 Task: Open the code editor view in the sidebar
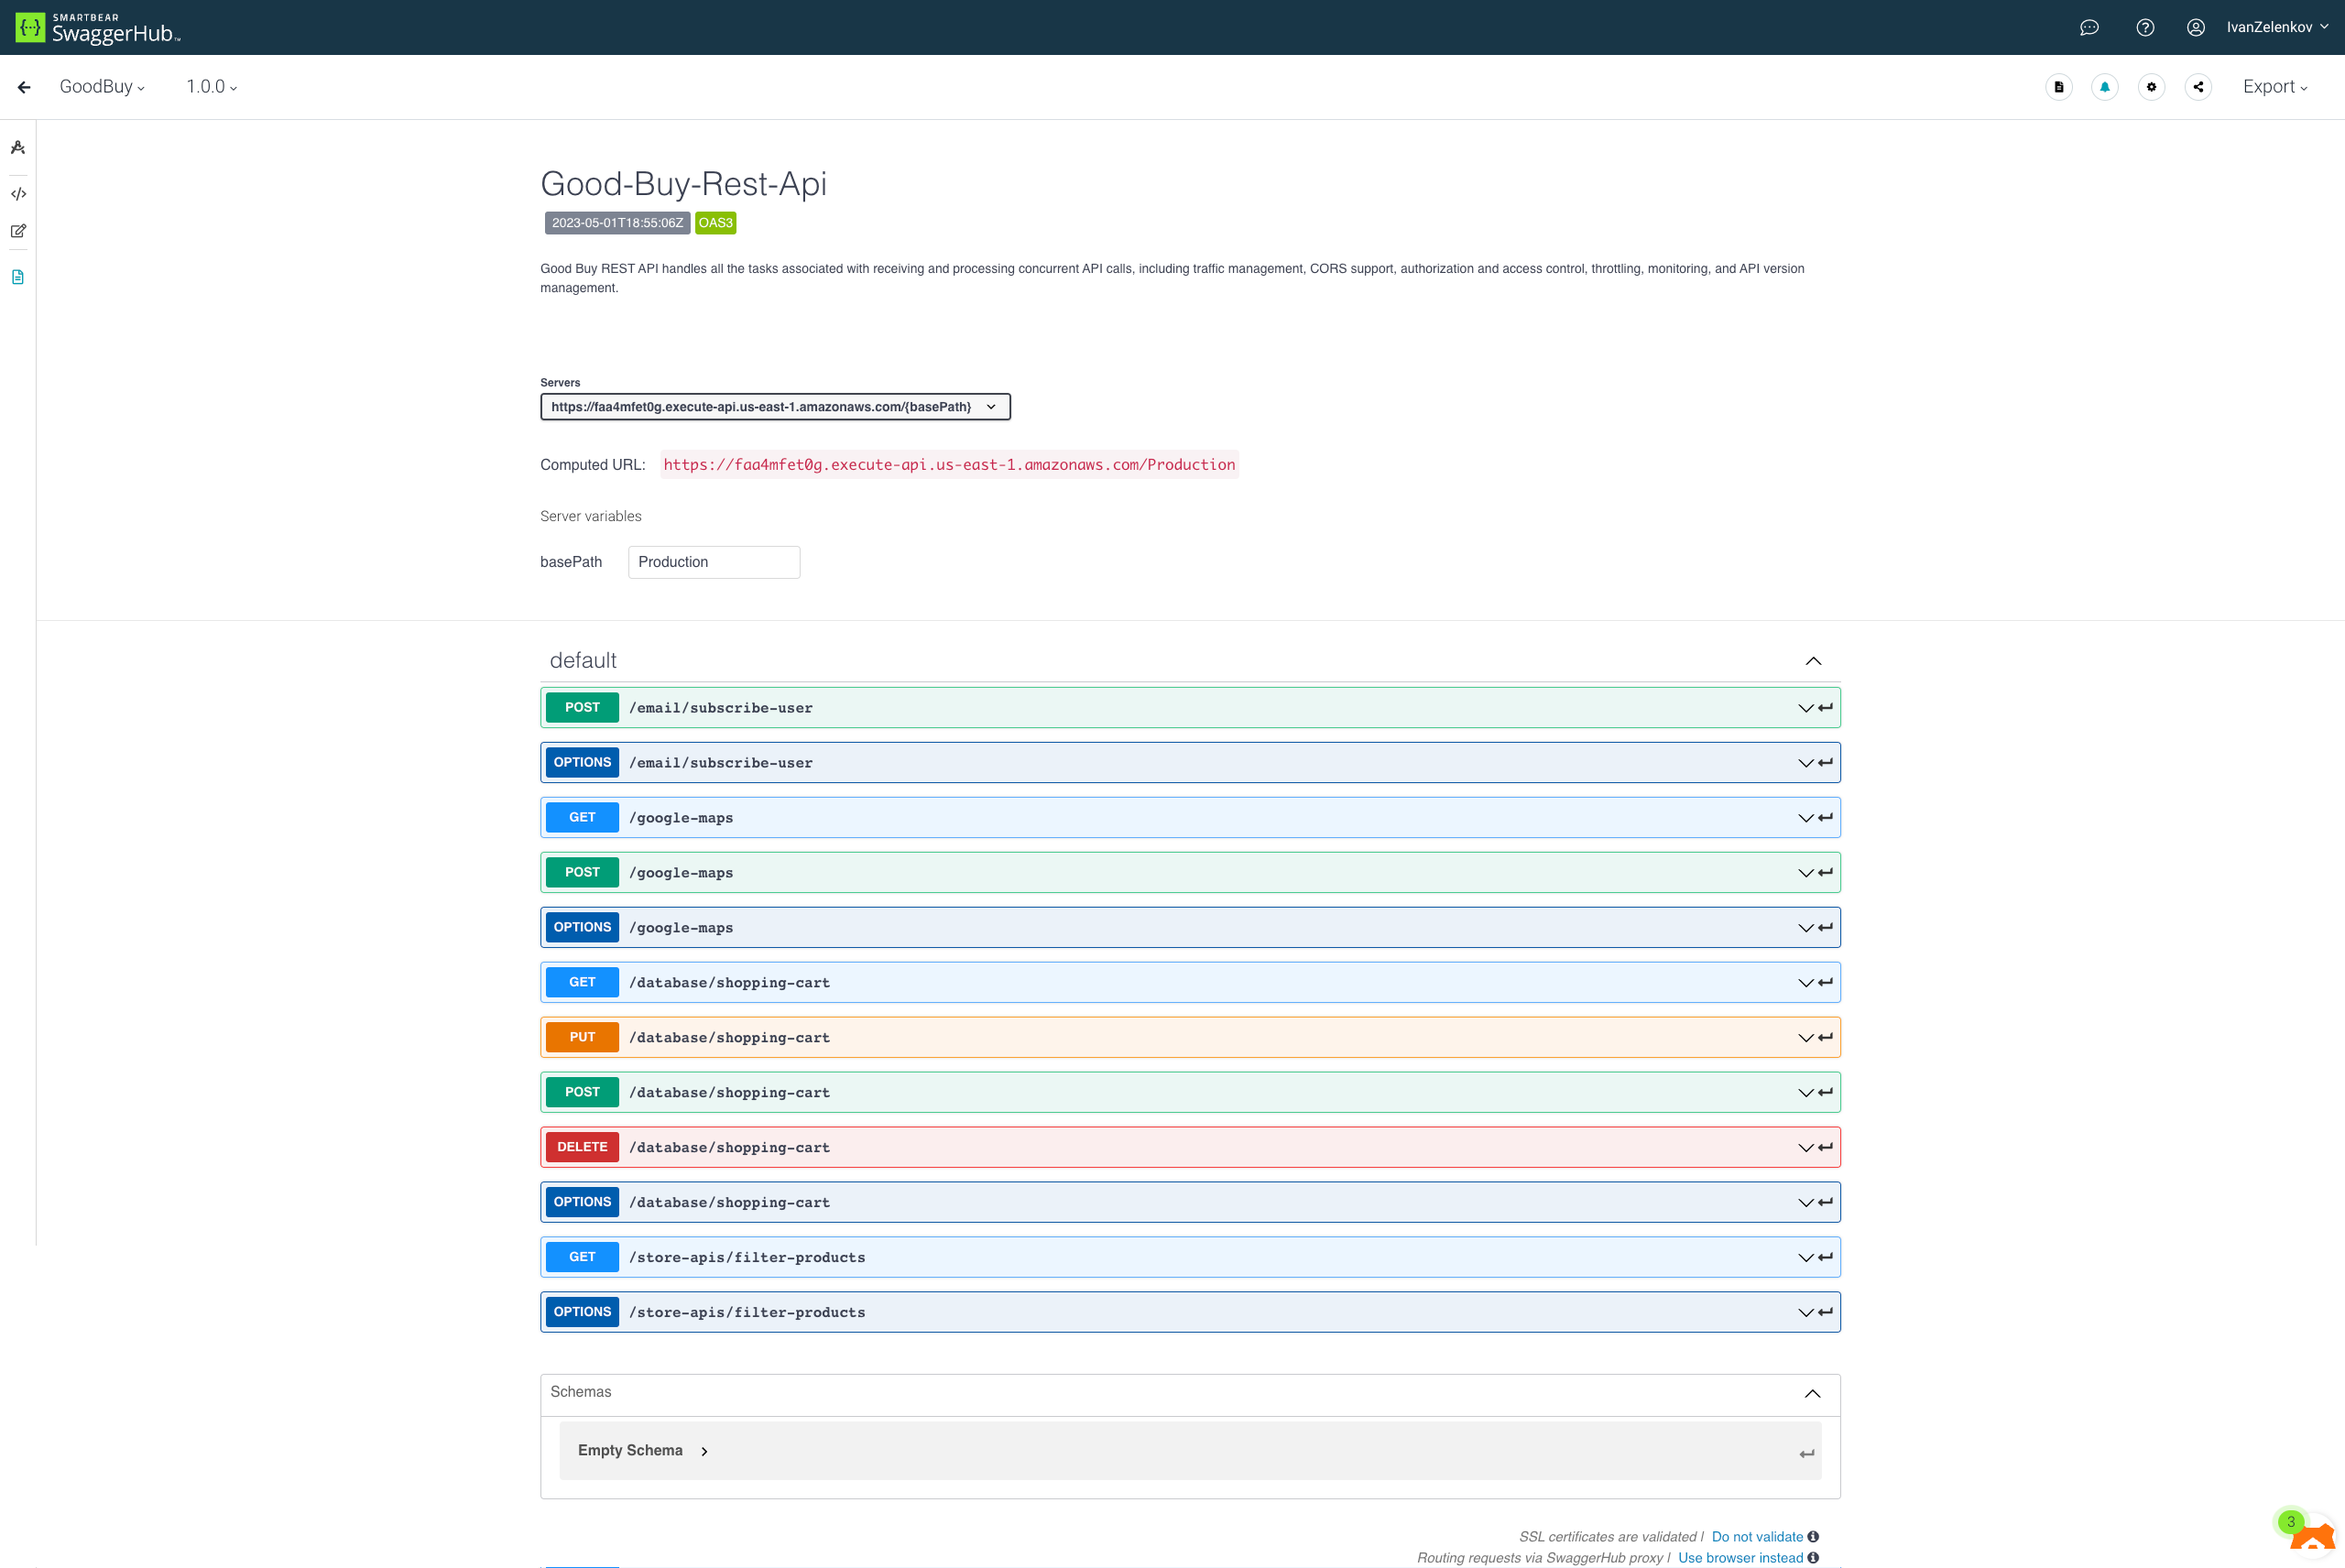(x=18, y=194)
